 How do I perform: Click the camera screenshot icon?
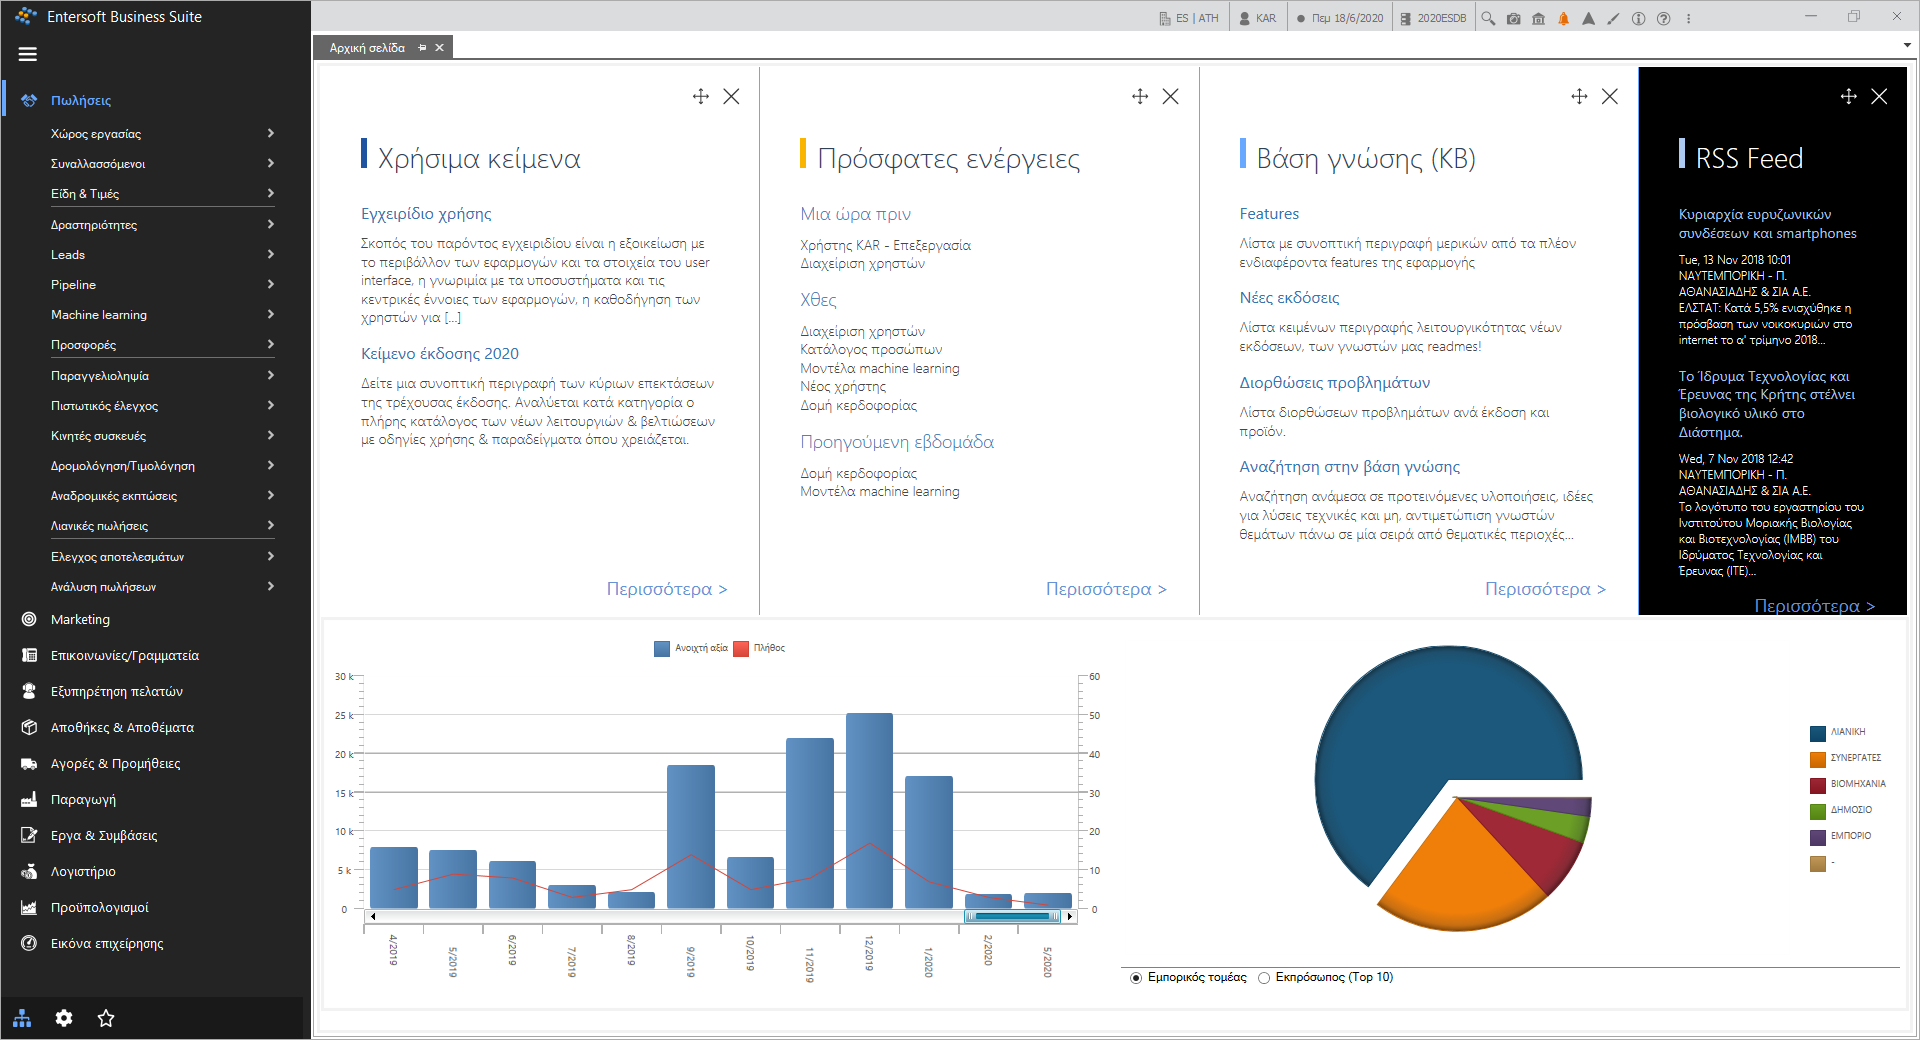click(x=1514, y=18)
